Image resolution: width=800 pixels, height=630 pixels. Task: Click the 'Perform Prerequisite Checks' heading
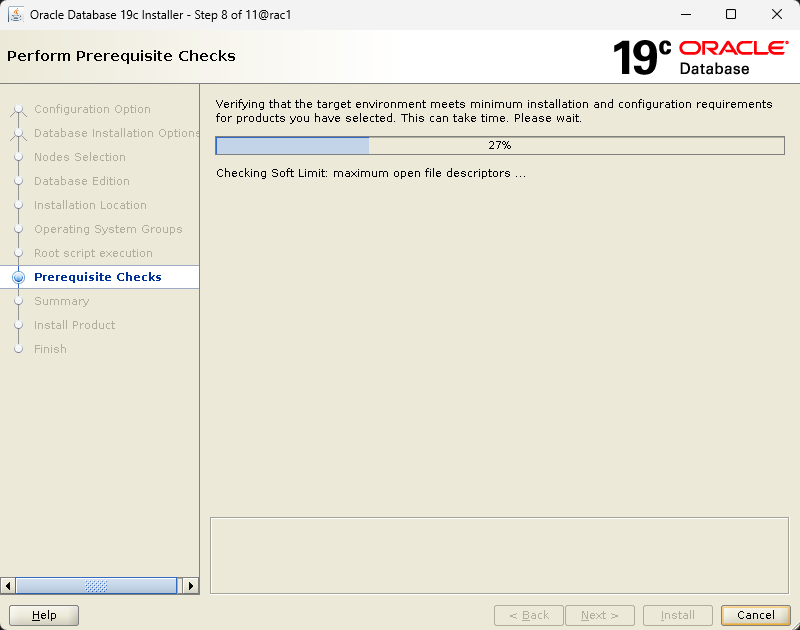pyautogui.click(x=121, y=56)
